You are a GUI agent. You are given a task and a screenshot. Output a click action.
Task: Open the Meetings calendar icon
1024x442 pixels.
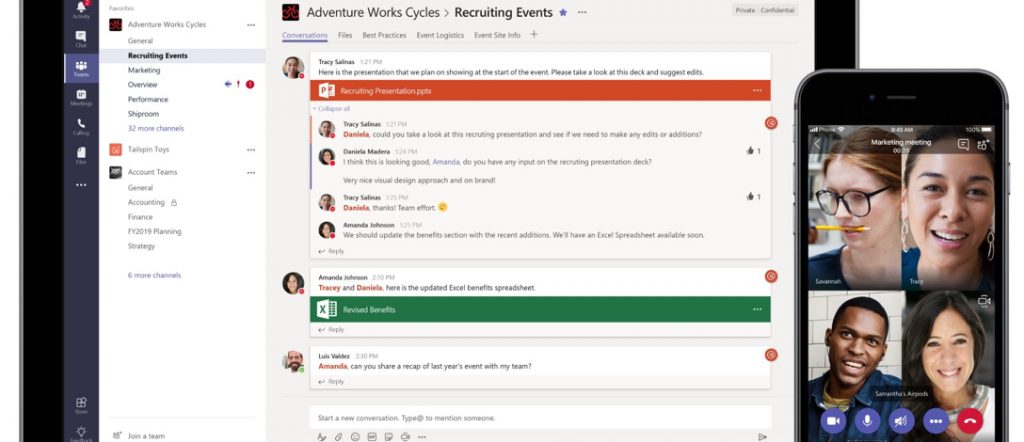81,97
